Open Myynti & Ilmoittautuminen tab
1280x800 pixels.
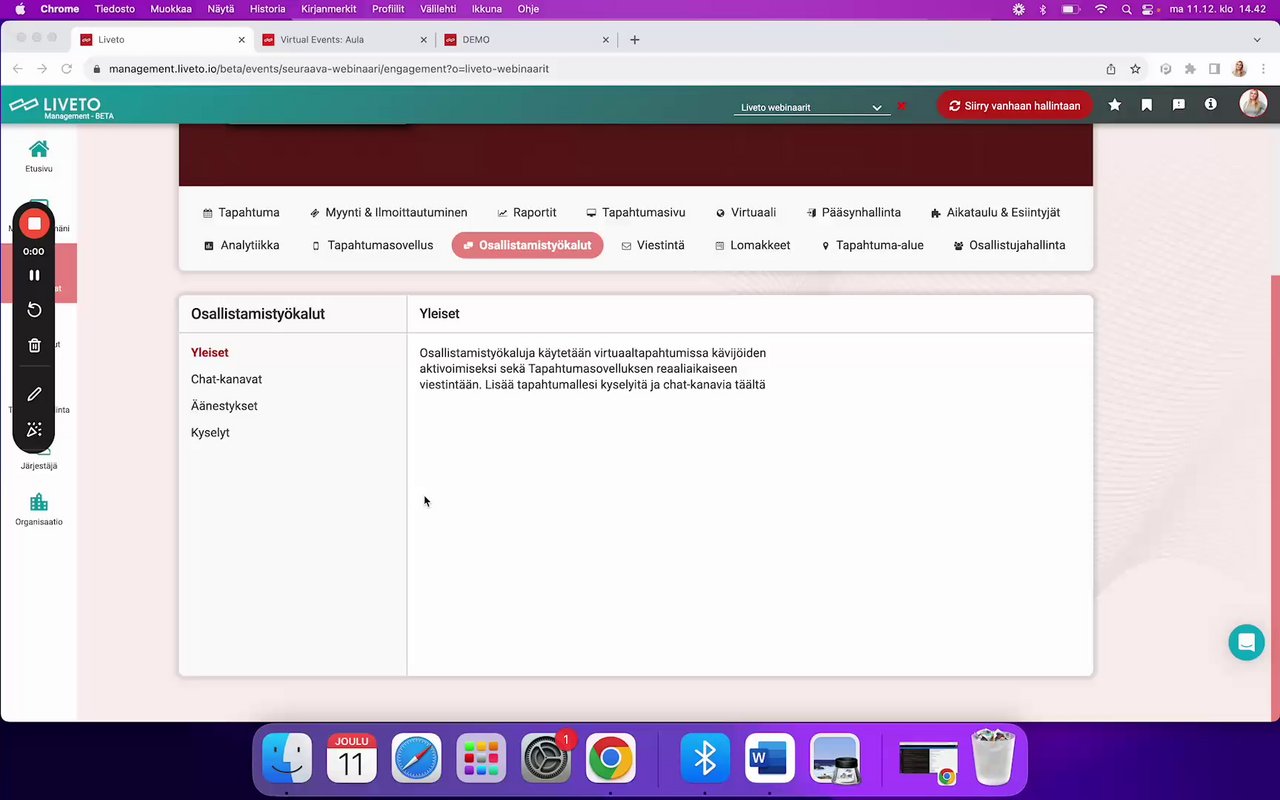tap(388, 212)
